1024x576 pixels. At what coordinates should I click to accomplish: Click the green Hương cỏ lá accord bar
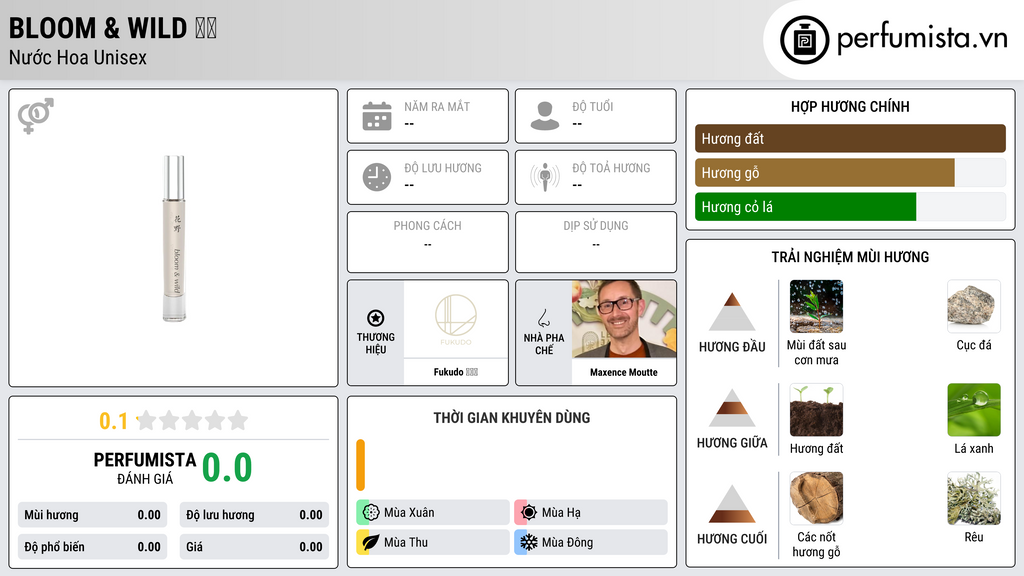[x=805, y=206]
